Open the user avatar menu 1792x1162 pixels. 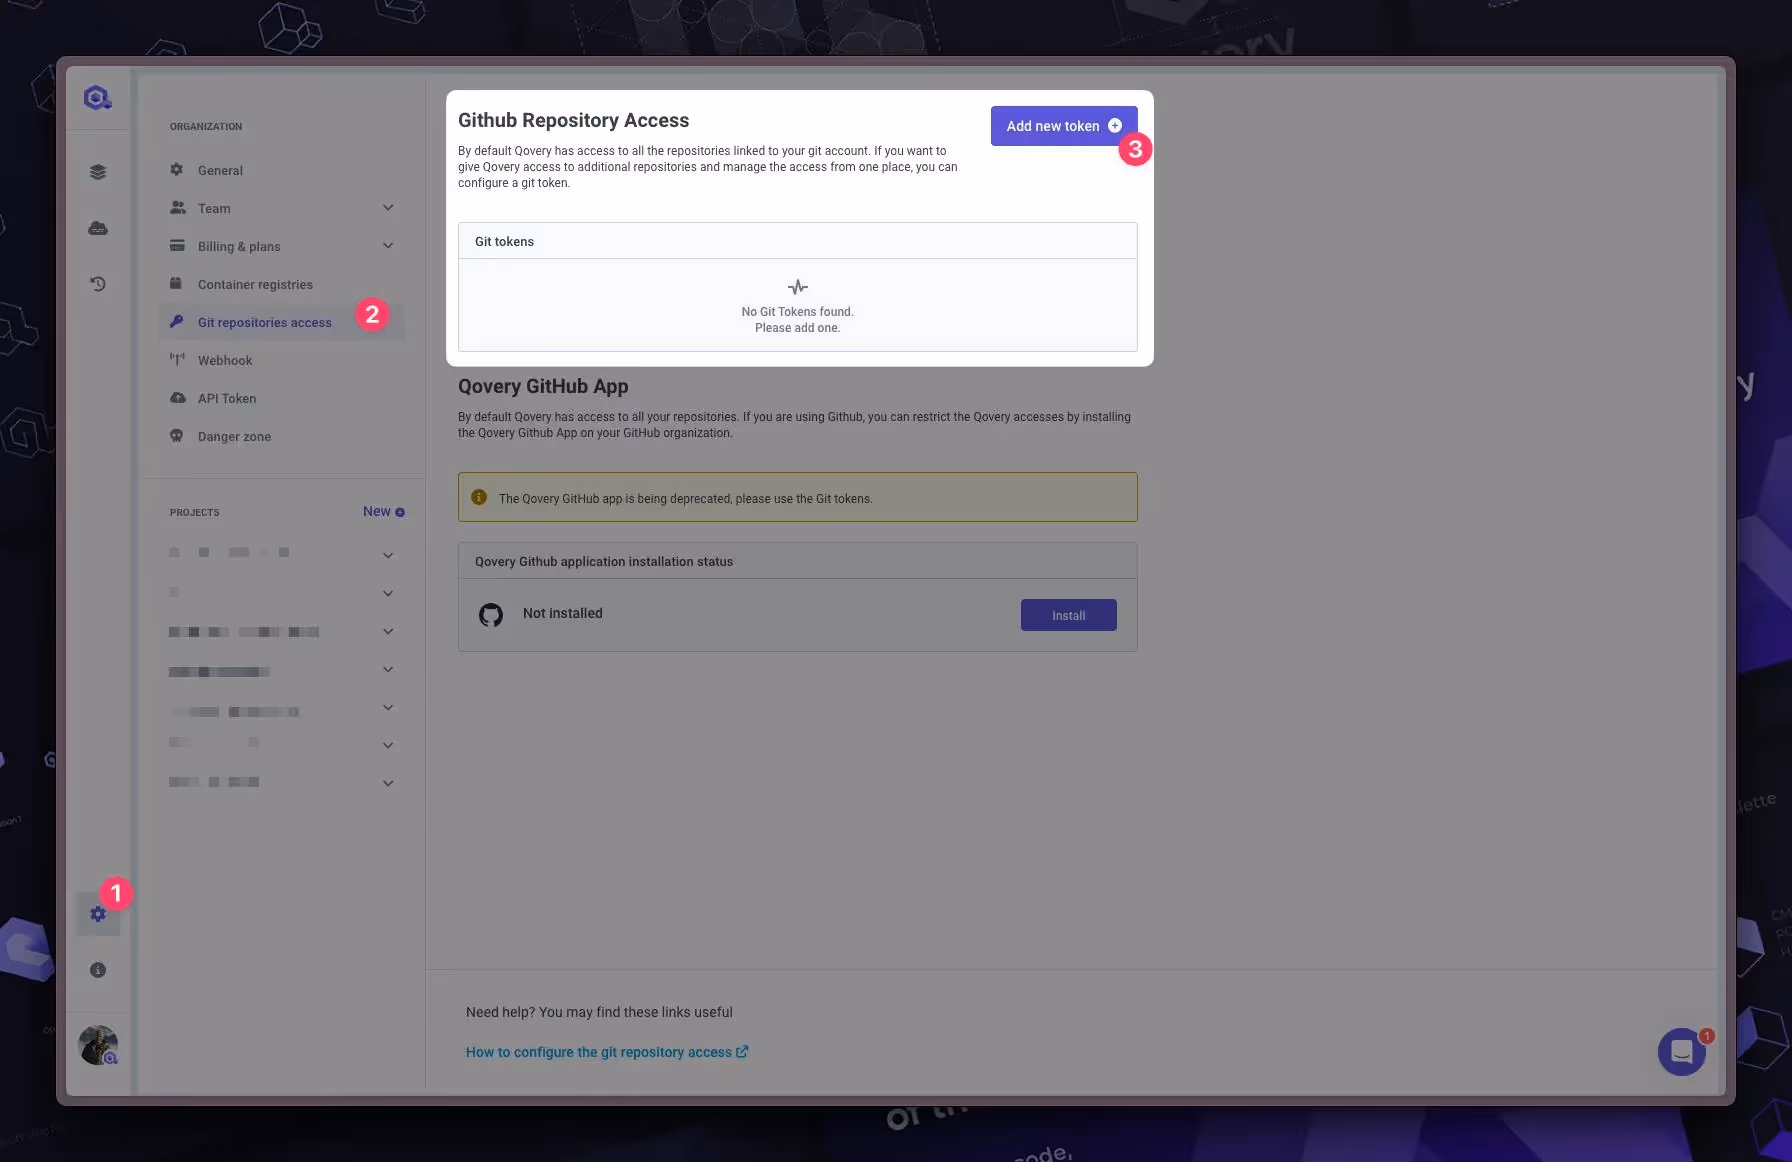(98, 1045)
